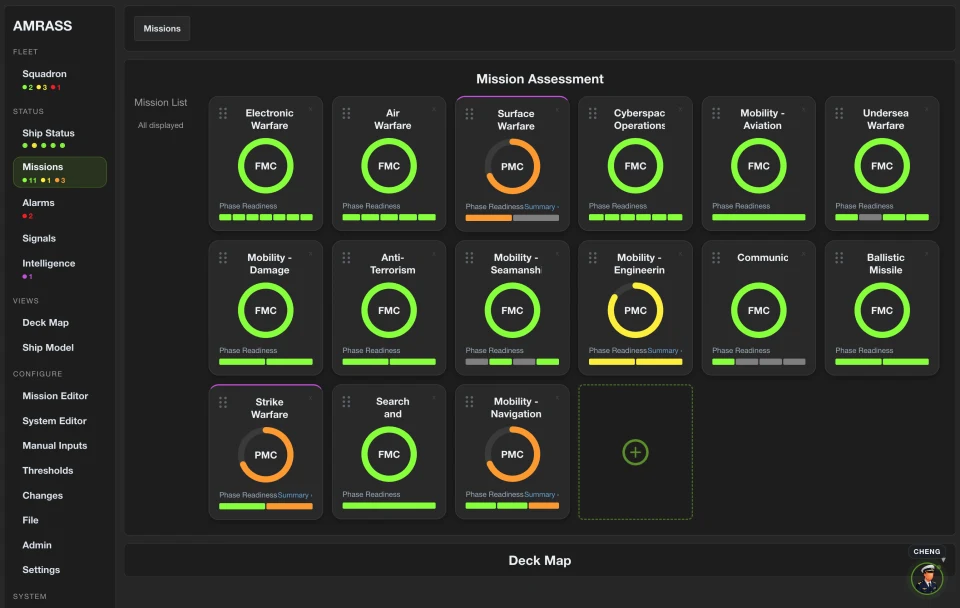Click the Surface Warfare phase readiness bar
This screenshot has height=608, width=960.
pos(512,218)
